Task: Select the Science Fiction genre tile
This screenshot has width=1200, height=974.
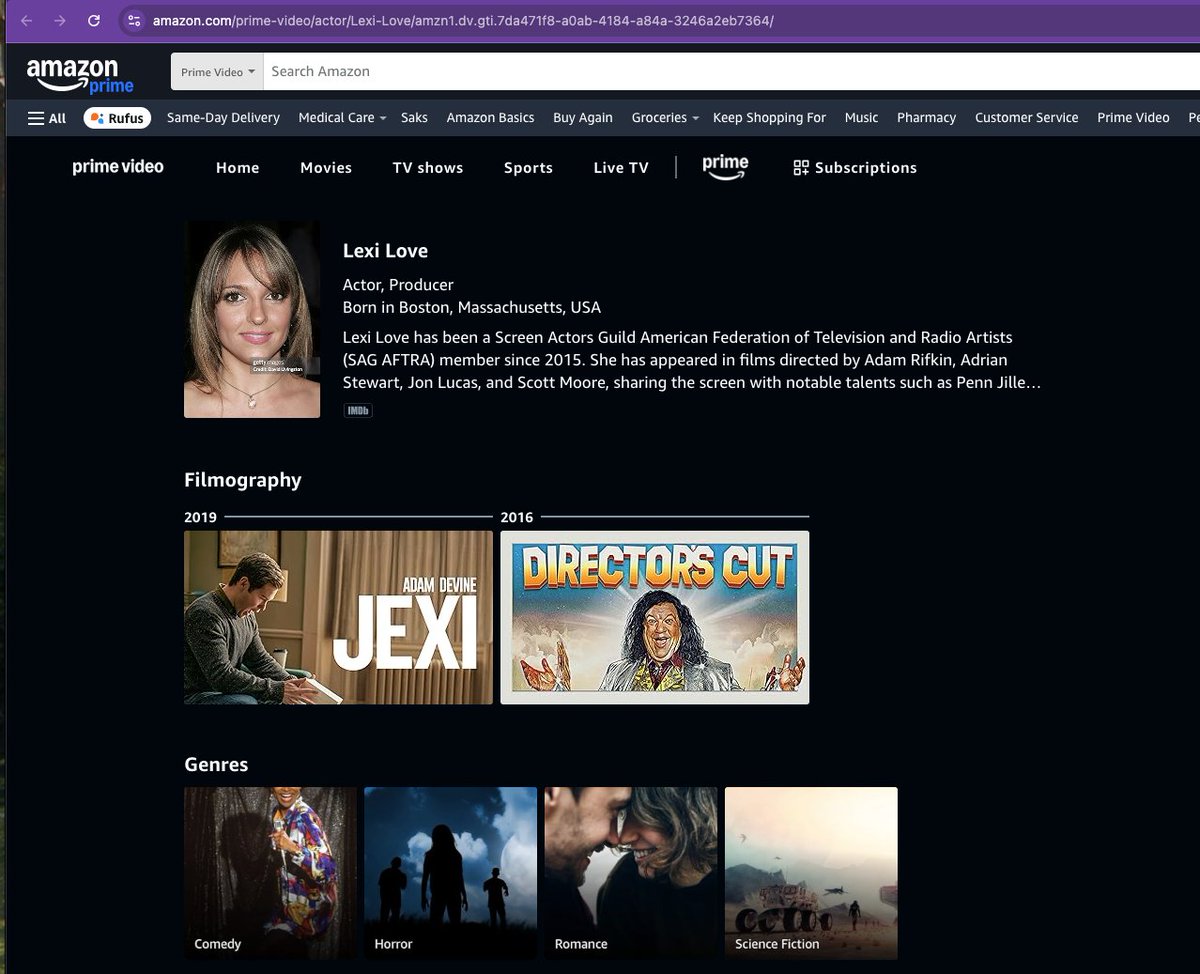Action: 811,873
